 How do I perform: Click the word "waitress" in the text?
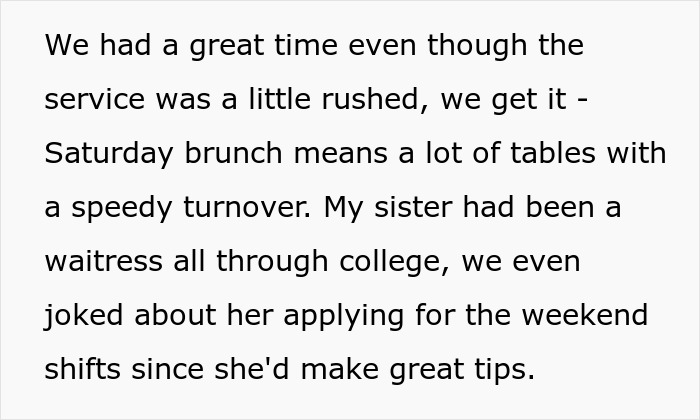point(104,261)
